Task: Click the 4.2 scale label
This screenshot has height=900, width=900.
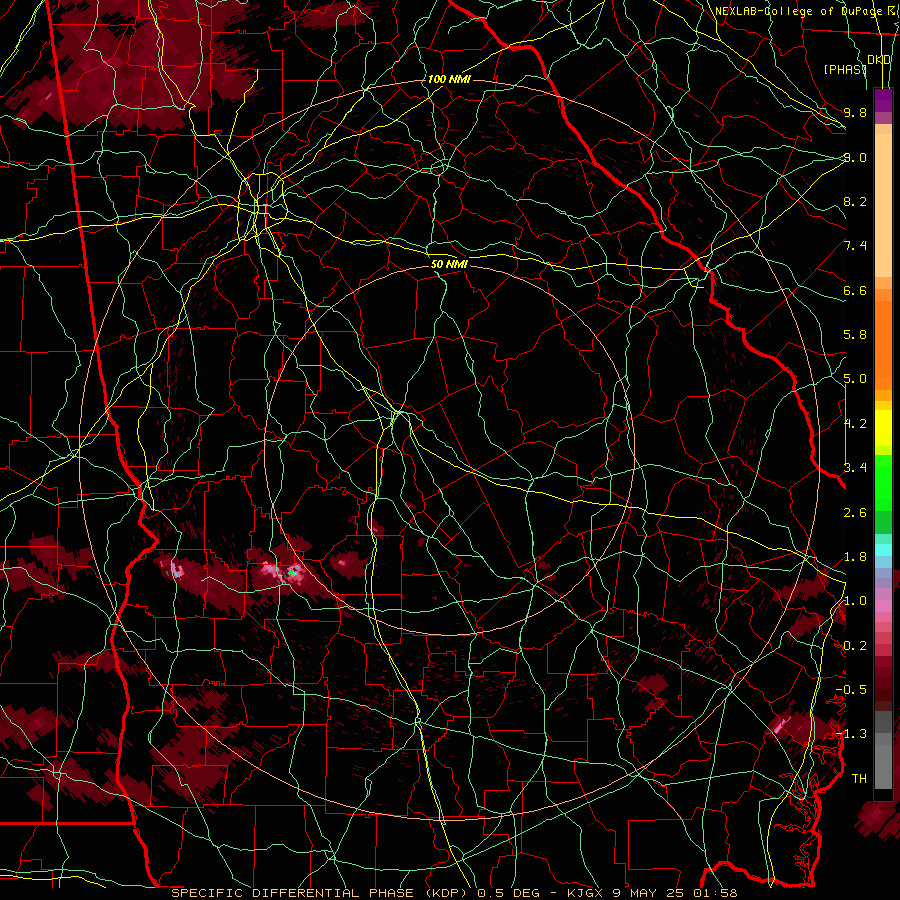Action: pyautogui.click(x=855, y=424)
